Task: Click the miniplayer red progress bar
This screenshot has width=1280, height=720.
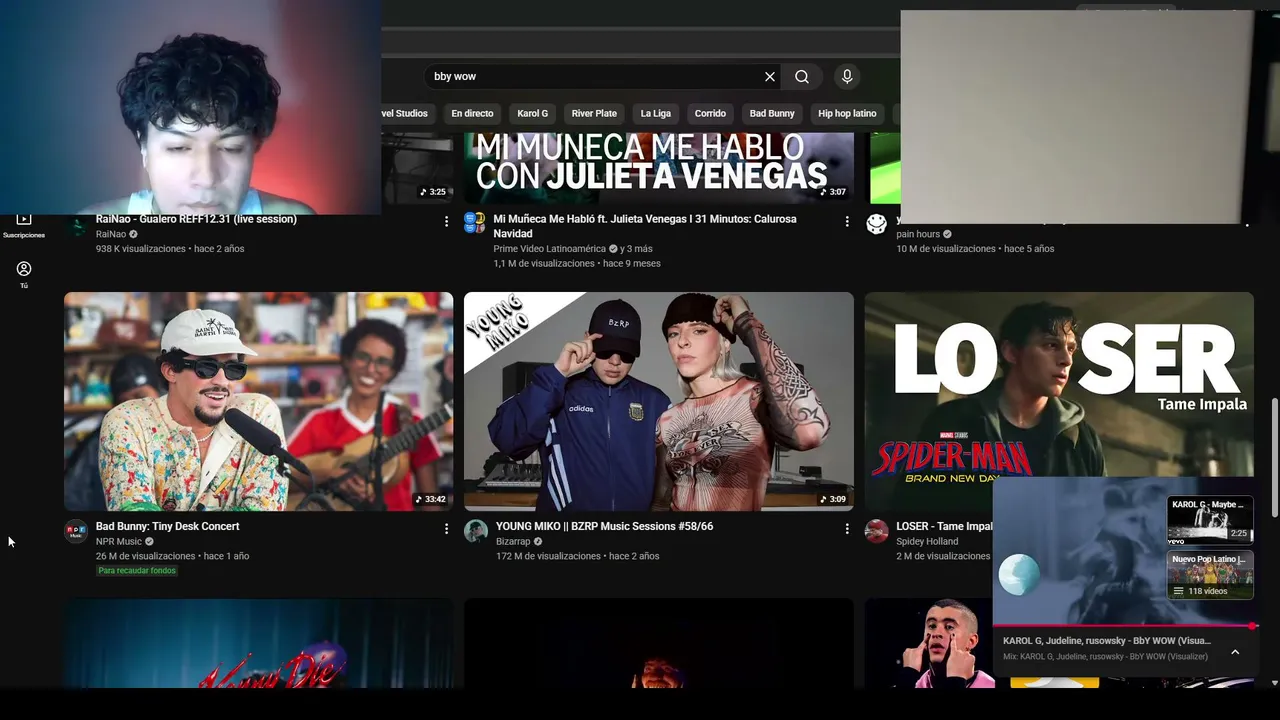Action: [1124, 626]
